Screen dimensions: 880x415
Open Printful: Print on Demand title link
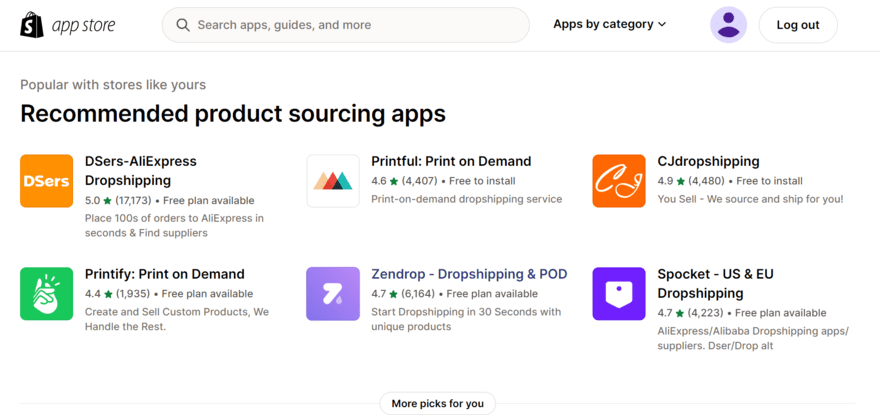pyautogui.click(x=451, y=162)
